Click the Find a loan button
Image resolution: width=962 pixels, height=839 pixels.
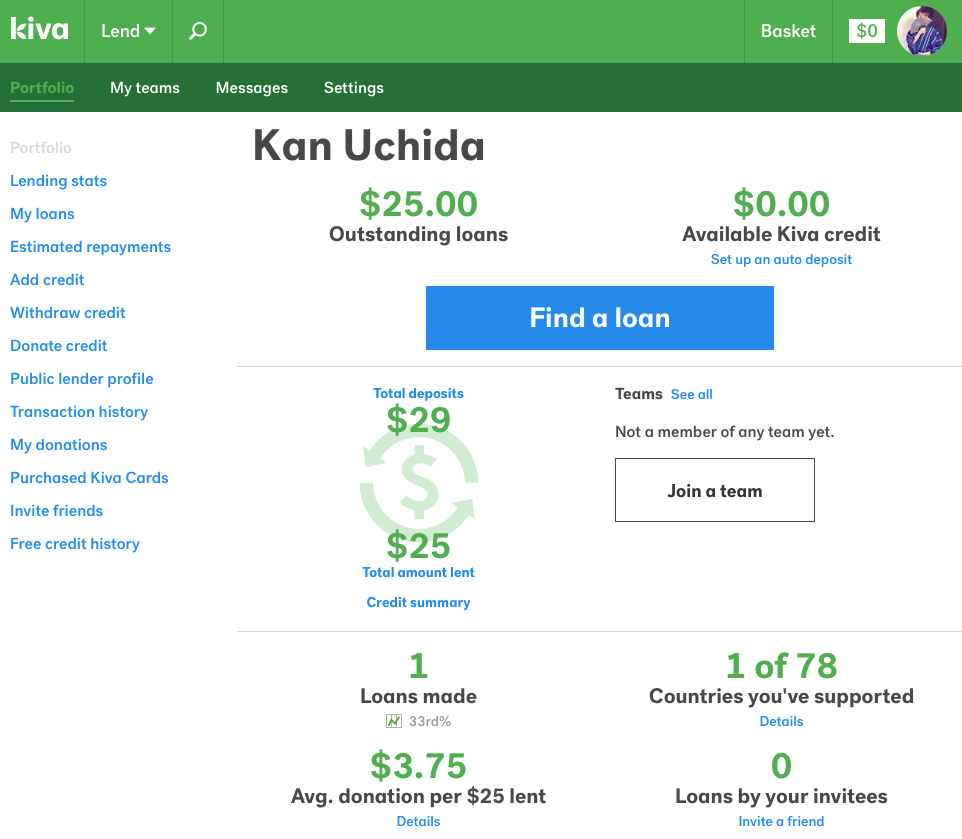pos(599,318)
